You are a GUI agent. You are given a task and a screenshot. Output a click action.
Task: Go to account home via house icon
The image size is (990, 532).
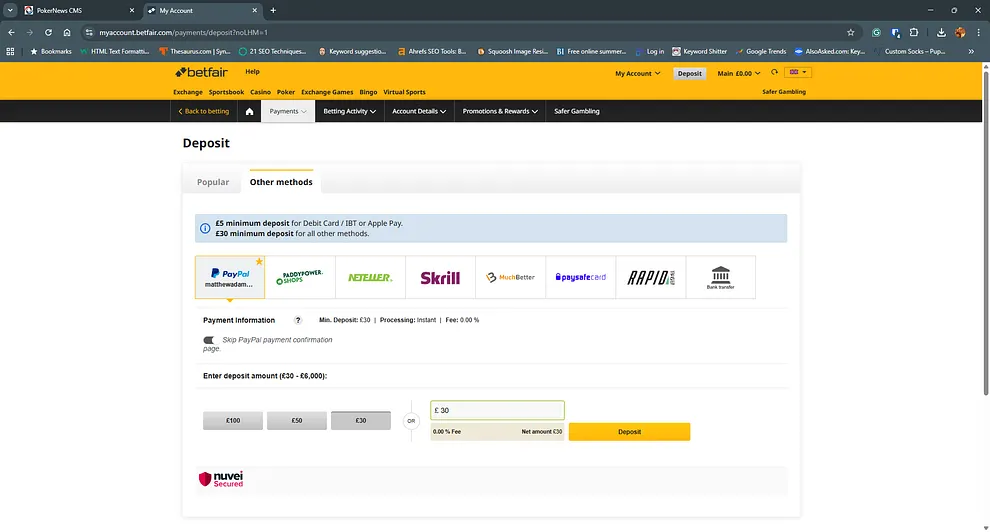(249, 111)
